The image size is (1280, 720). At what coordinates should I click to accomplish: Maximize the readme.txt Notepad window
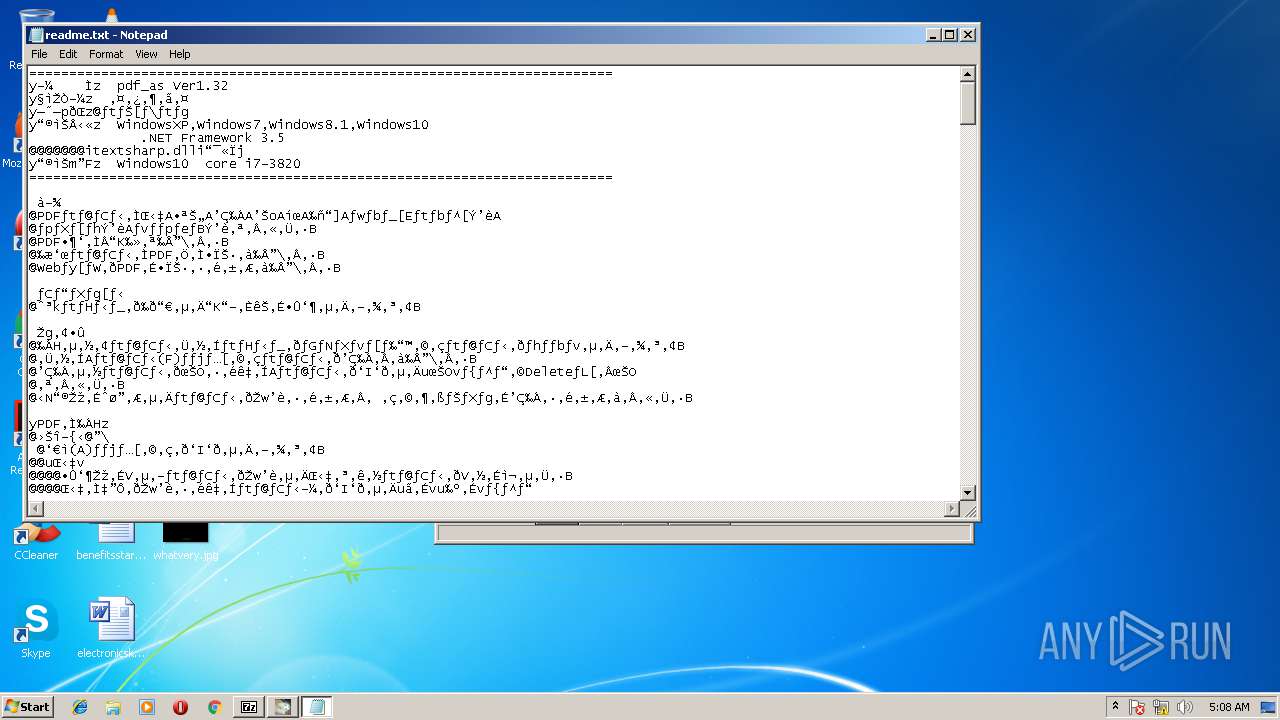(x=950, y=35)
